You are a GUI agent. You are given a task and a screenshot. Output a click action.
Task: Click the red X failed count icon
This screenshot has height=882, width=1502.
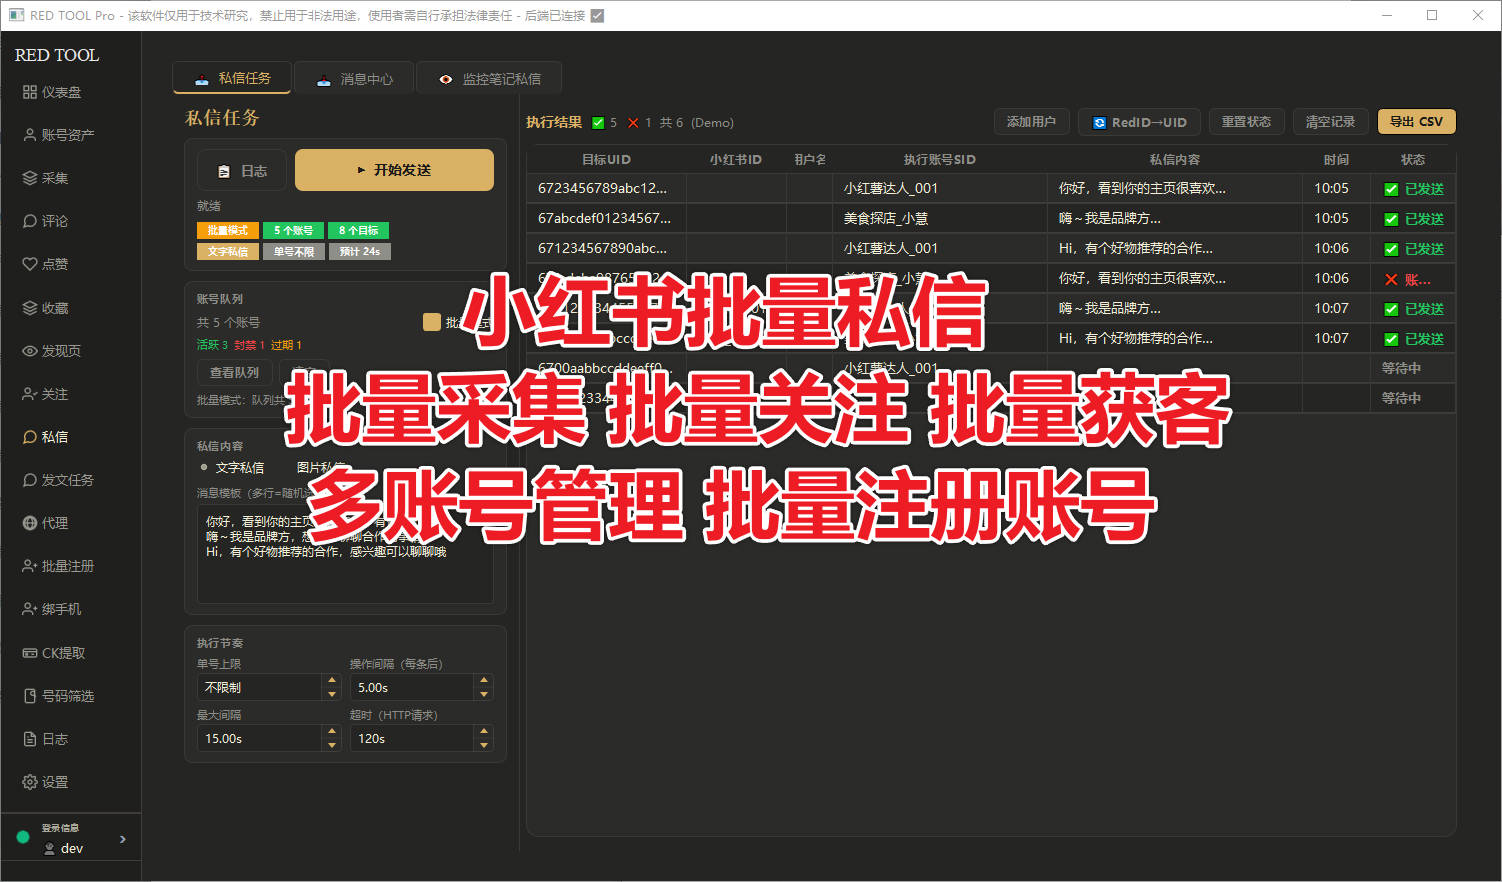(x=633, y=123)
